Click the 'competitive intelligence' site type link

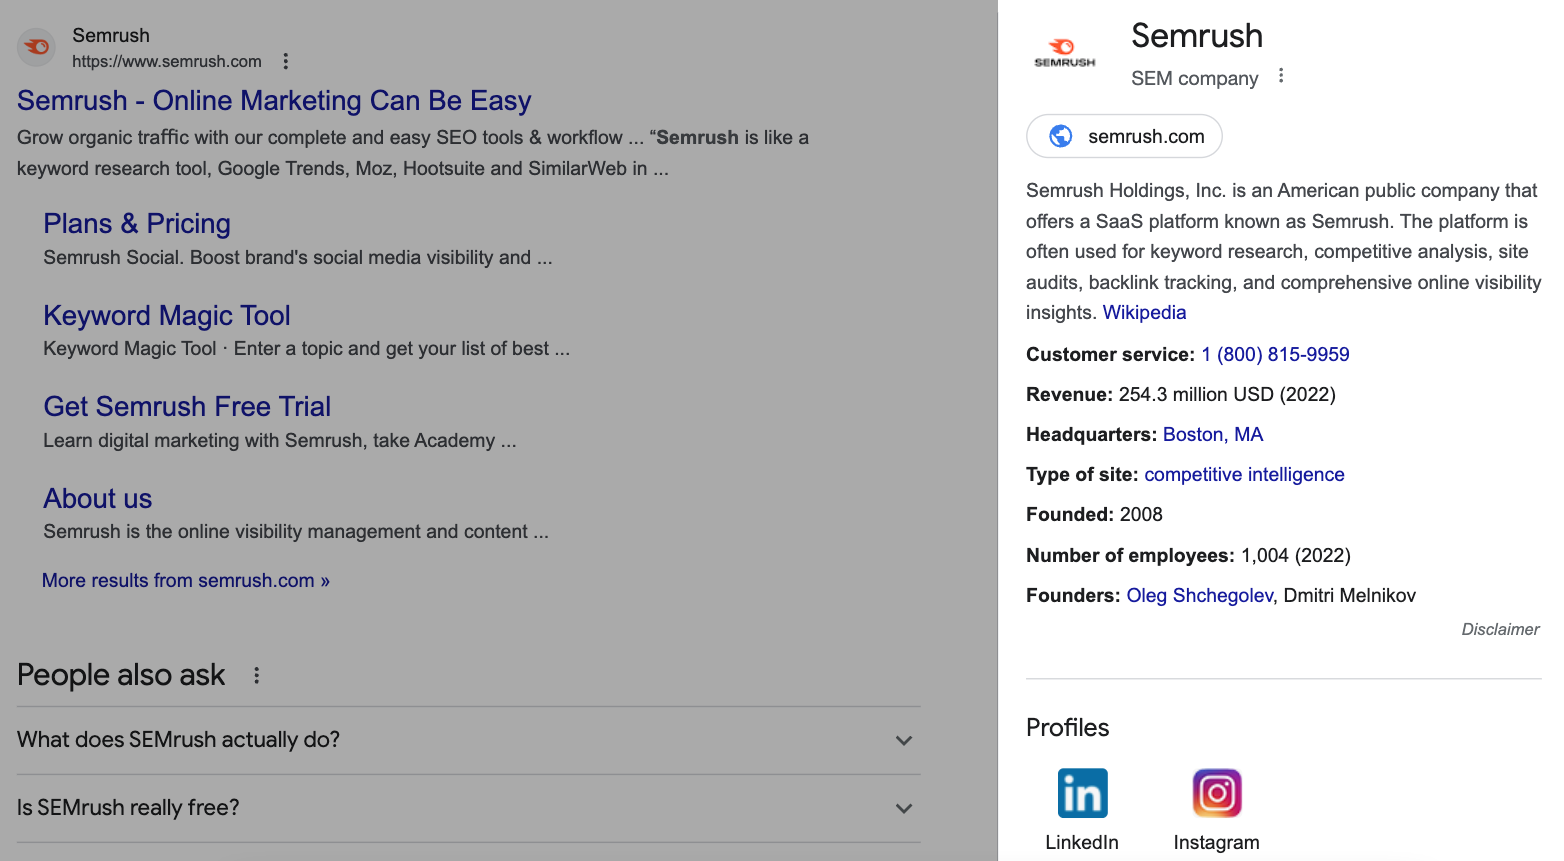(x=1244, y=475)
